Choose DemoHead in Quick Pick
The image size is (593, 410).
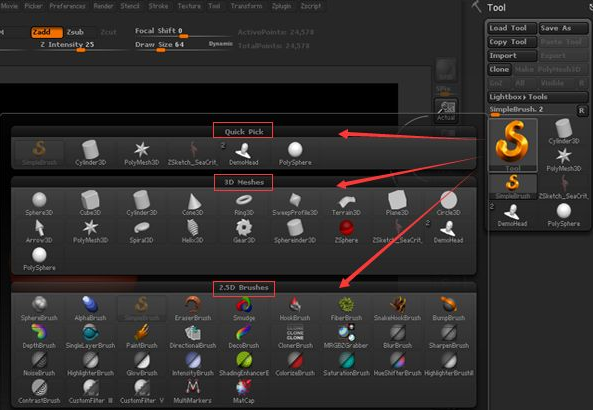click(244, 153)
